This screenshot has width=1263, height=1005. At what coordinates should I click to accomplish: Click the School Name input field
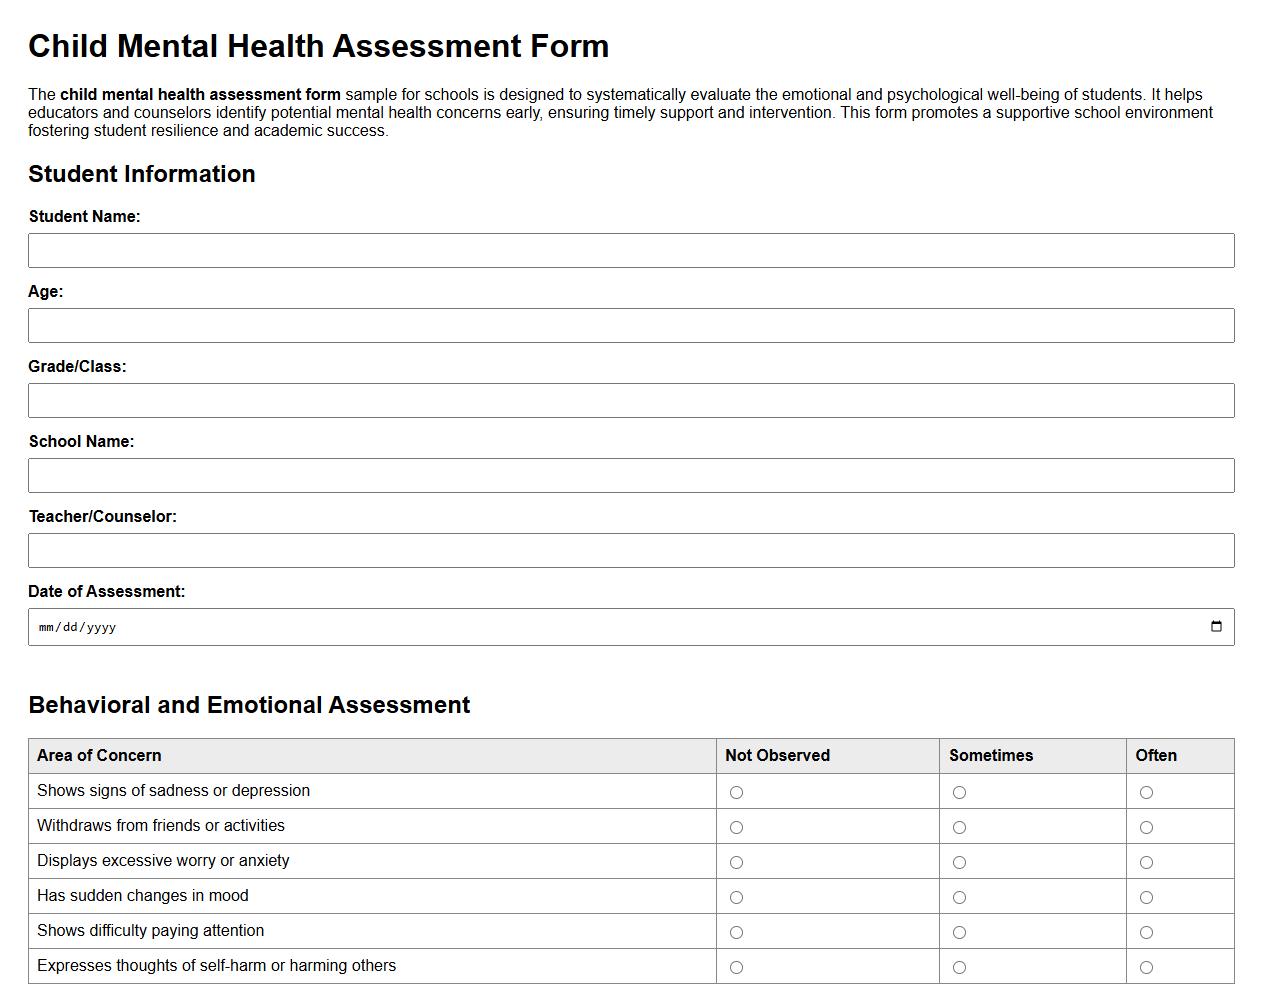(x=631, y=475)
